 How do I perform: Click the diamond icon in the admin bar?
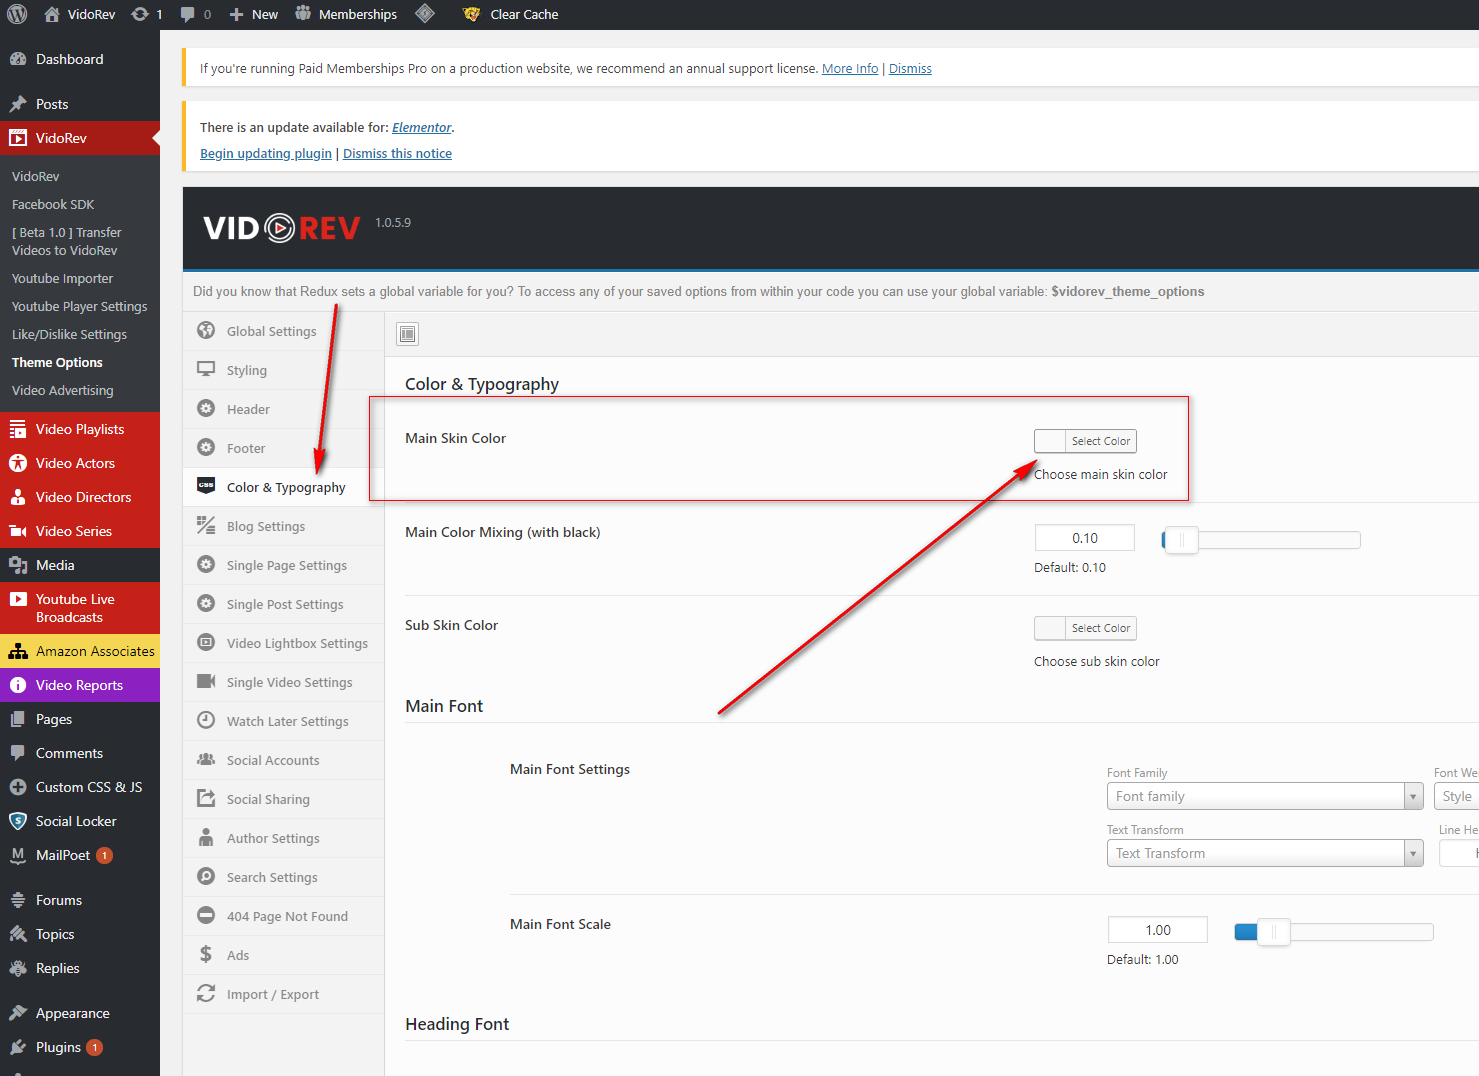(425, 14)
